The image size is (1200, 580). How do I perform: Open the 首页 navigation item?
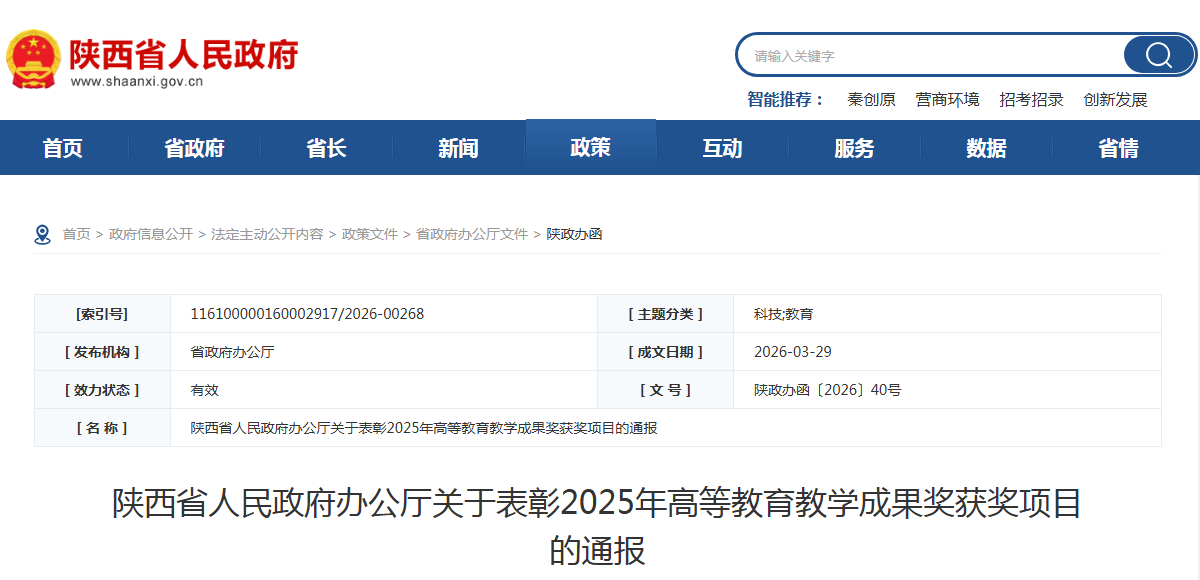tap(62, 147)
